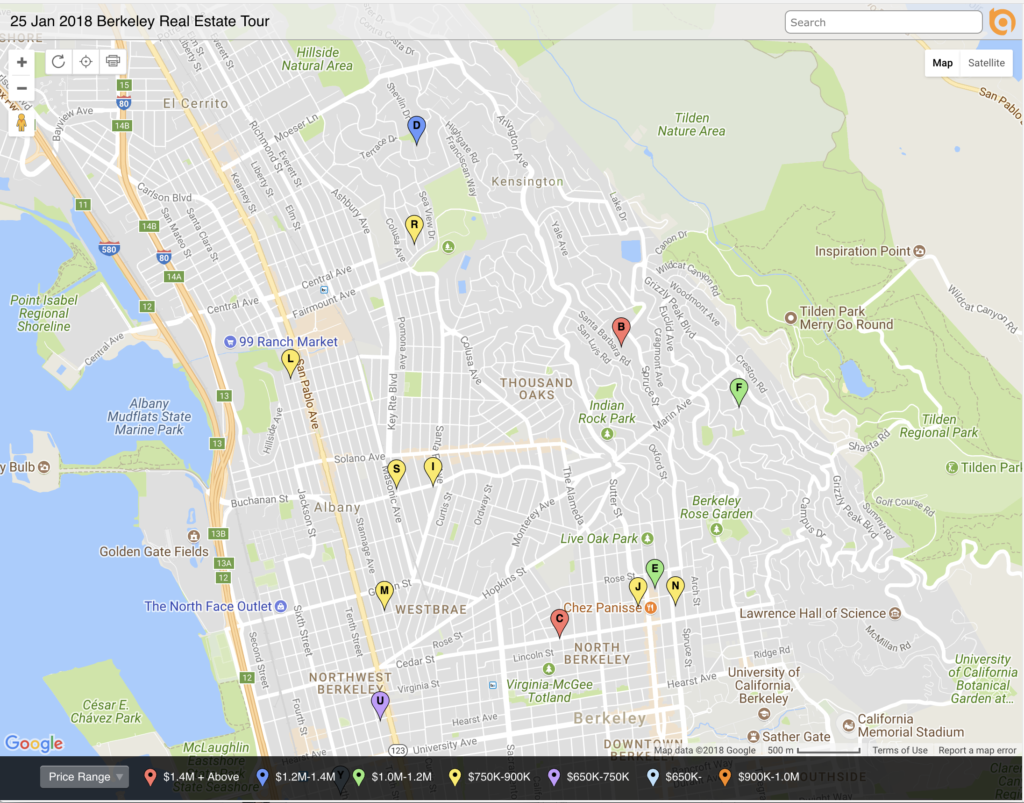Click the refresh map icon
The height and width of the screenshot is (803, 1024).
coord(58,61)
